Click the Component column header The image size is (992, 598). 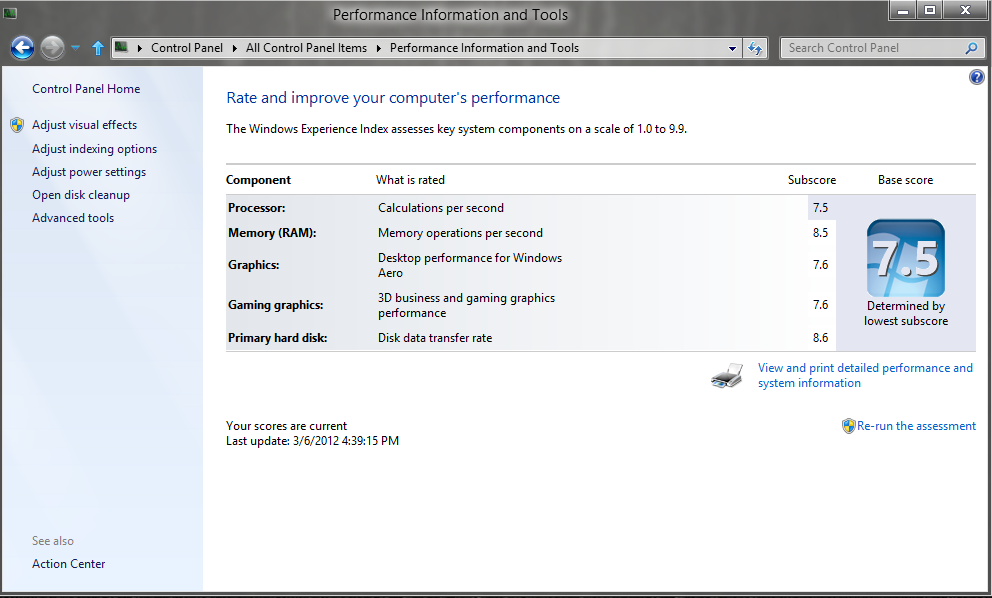258,180
